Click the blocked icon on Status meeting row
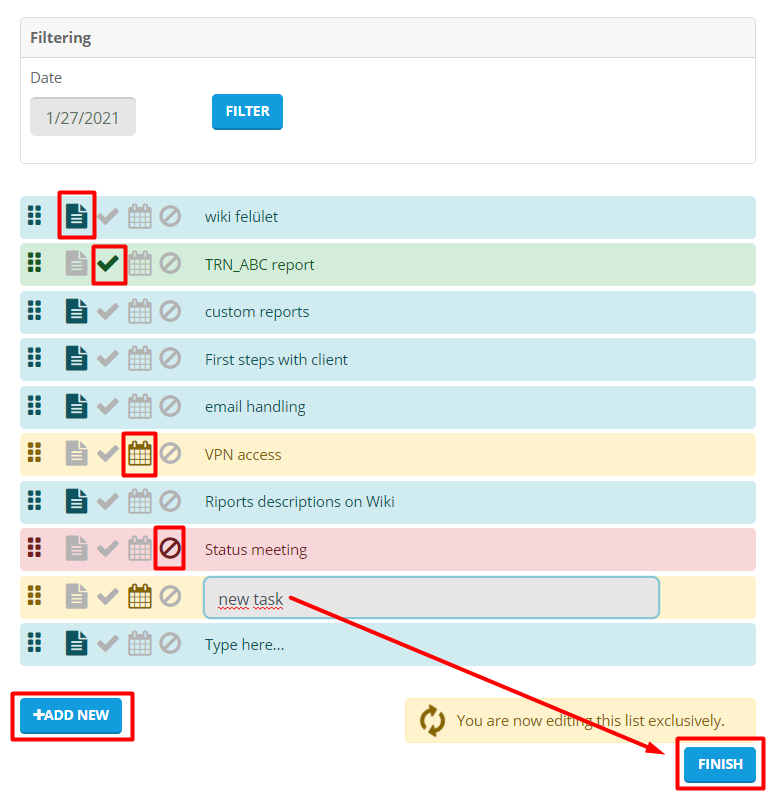The width and height of the screenshot is (776, 792). 170,549
